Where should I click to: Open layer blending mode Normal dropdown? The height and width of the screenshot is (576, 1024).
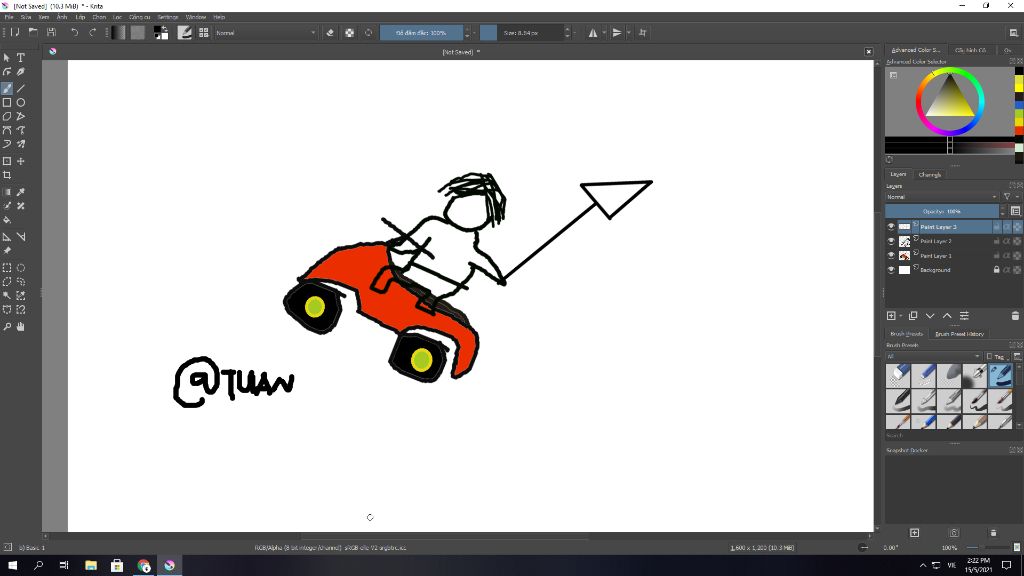click(x=942, y=197)
